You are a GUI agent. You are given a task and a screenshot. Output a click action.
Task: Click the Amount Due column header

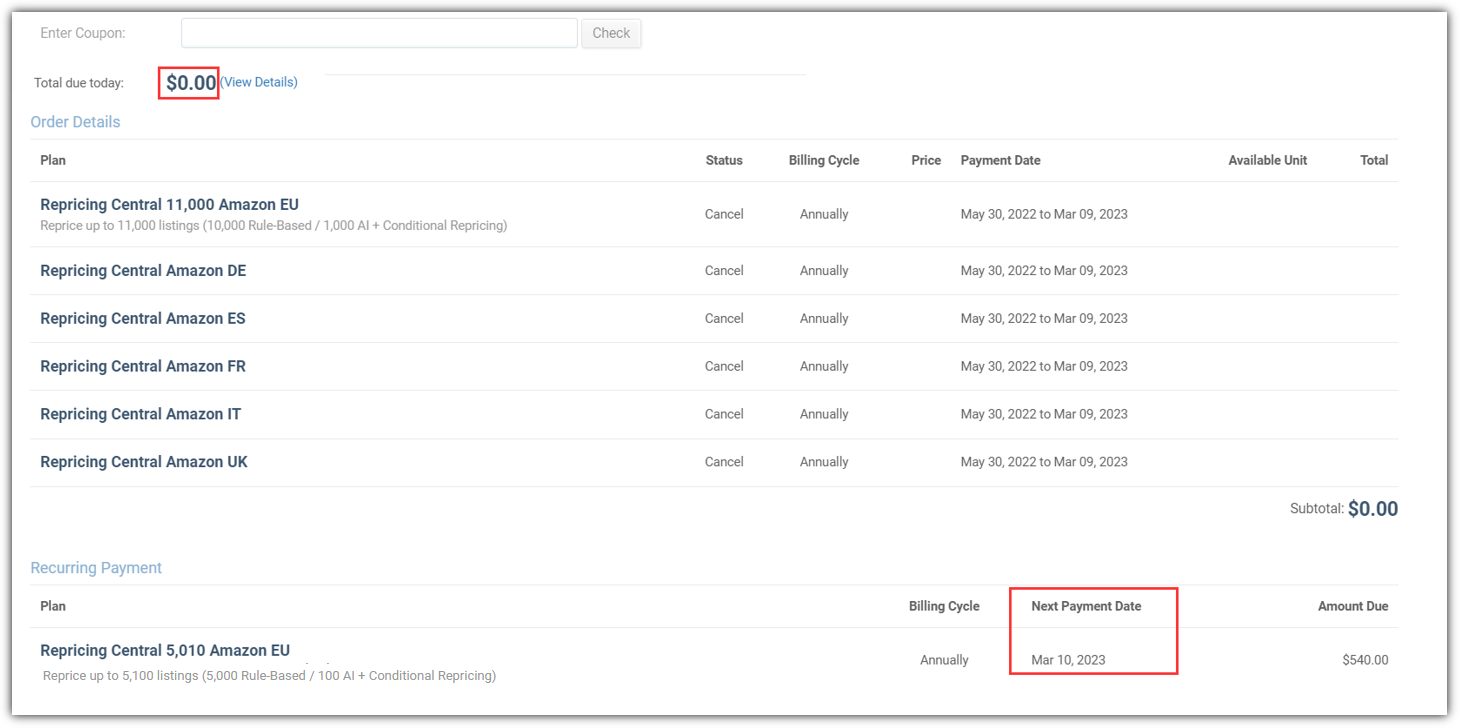(x=1353, y=606)
